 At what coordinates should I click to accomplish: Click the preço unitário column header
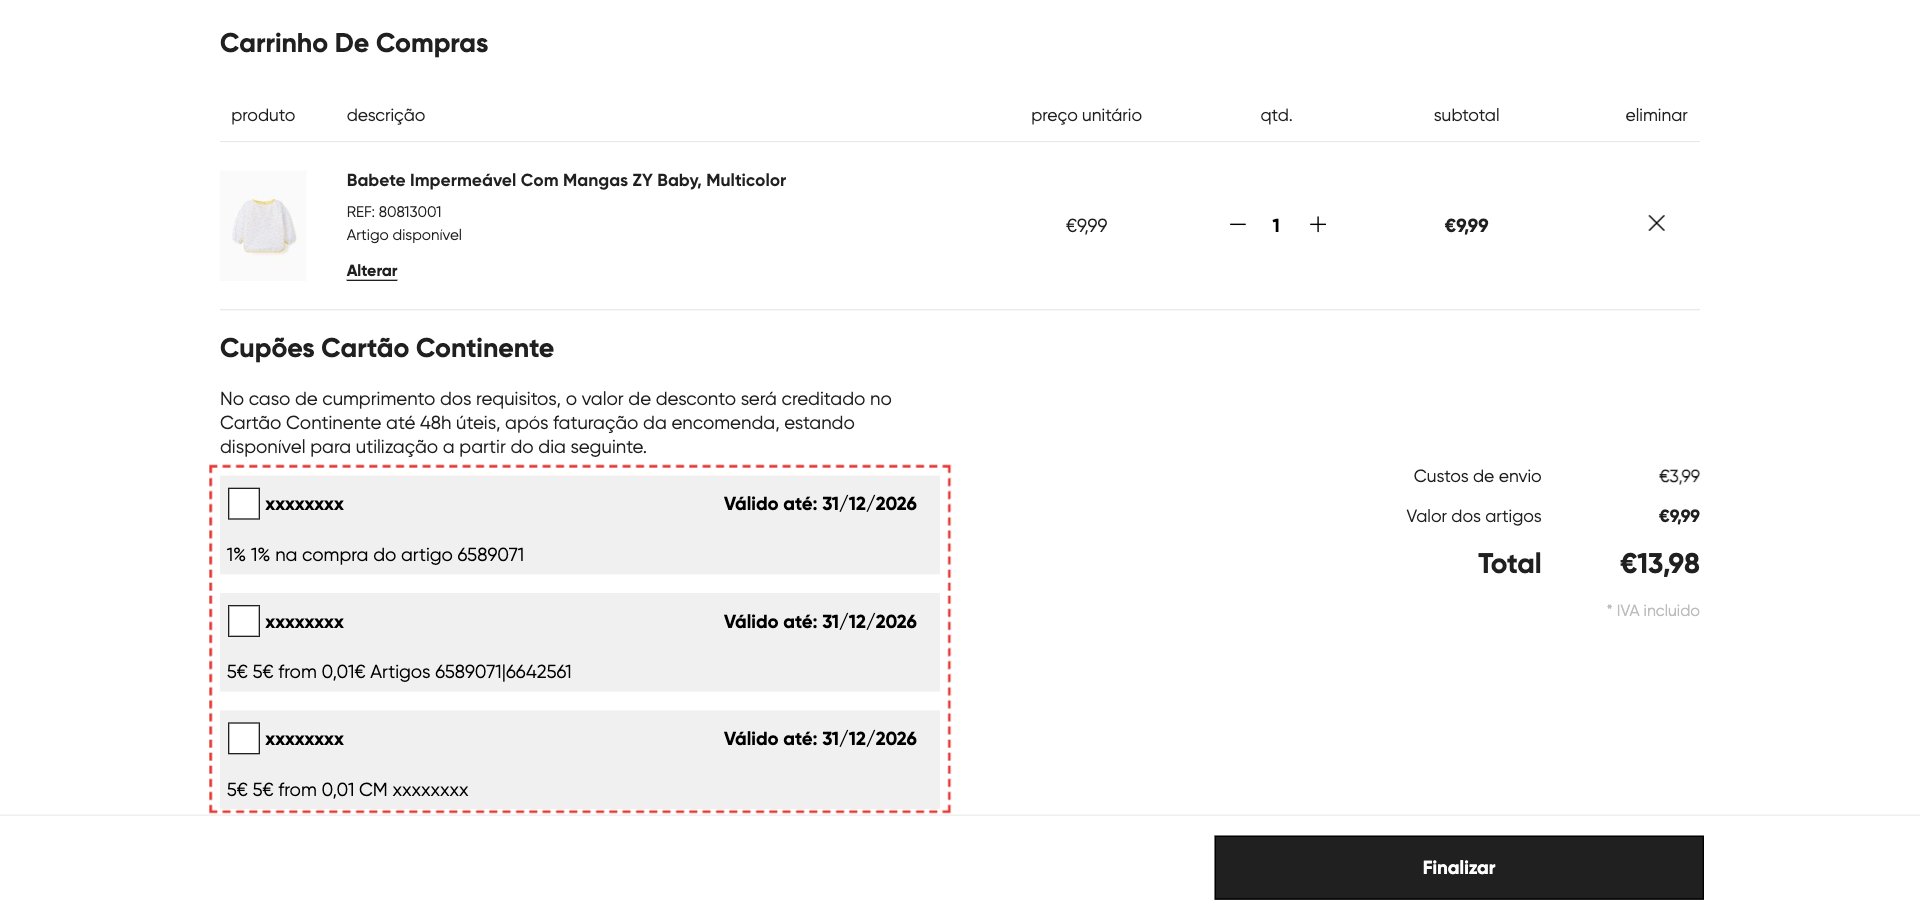tap(1086, 115)
